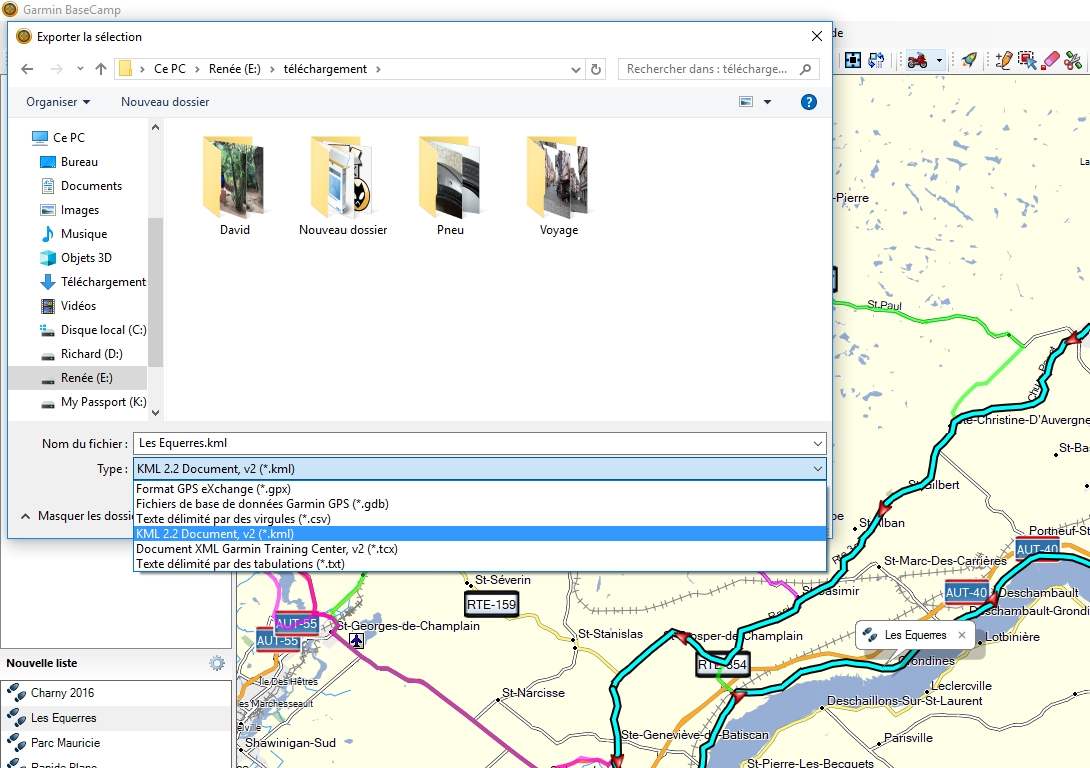Select Musique in navigation pane

[x=74, y=234]
